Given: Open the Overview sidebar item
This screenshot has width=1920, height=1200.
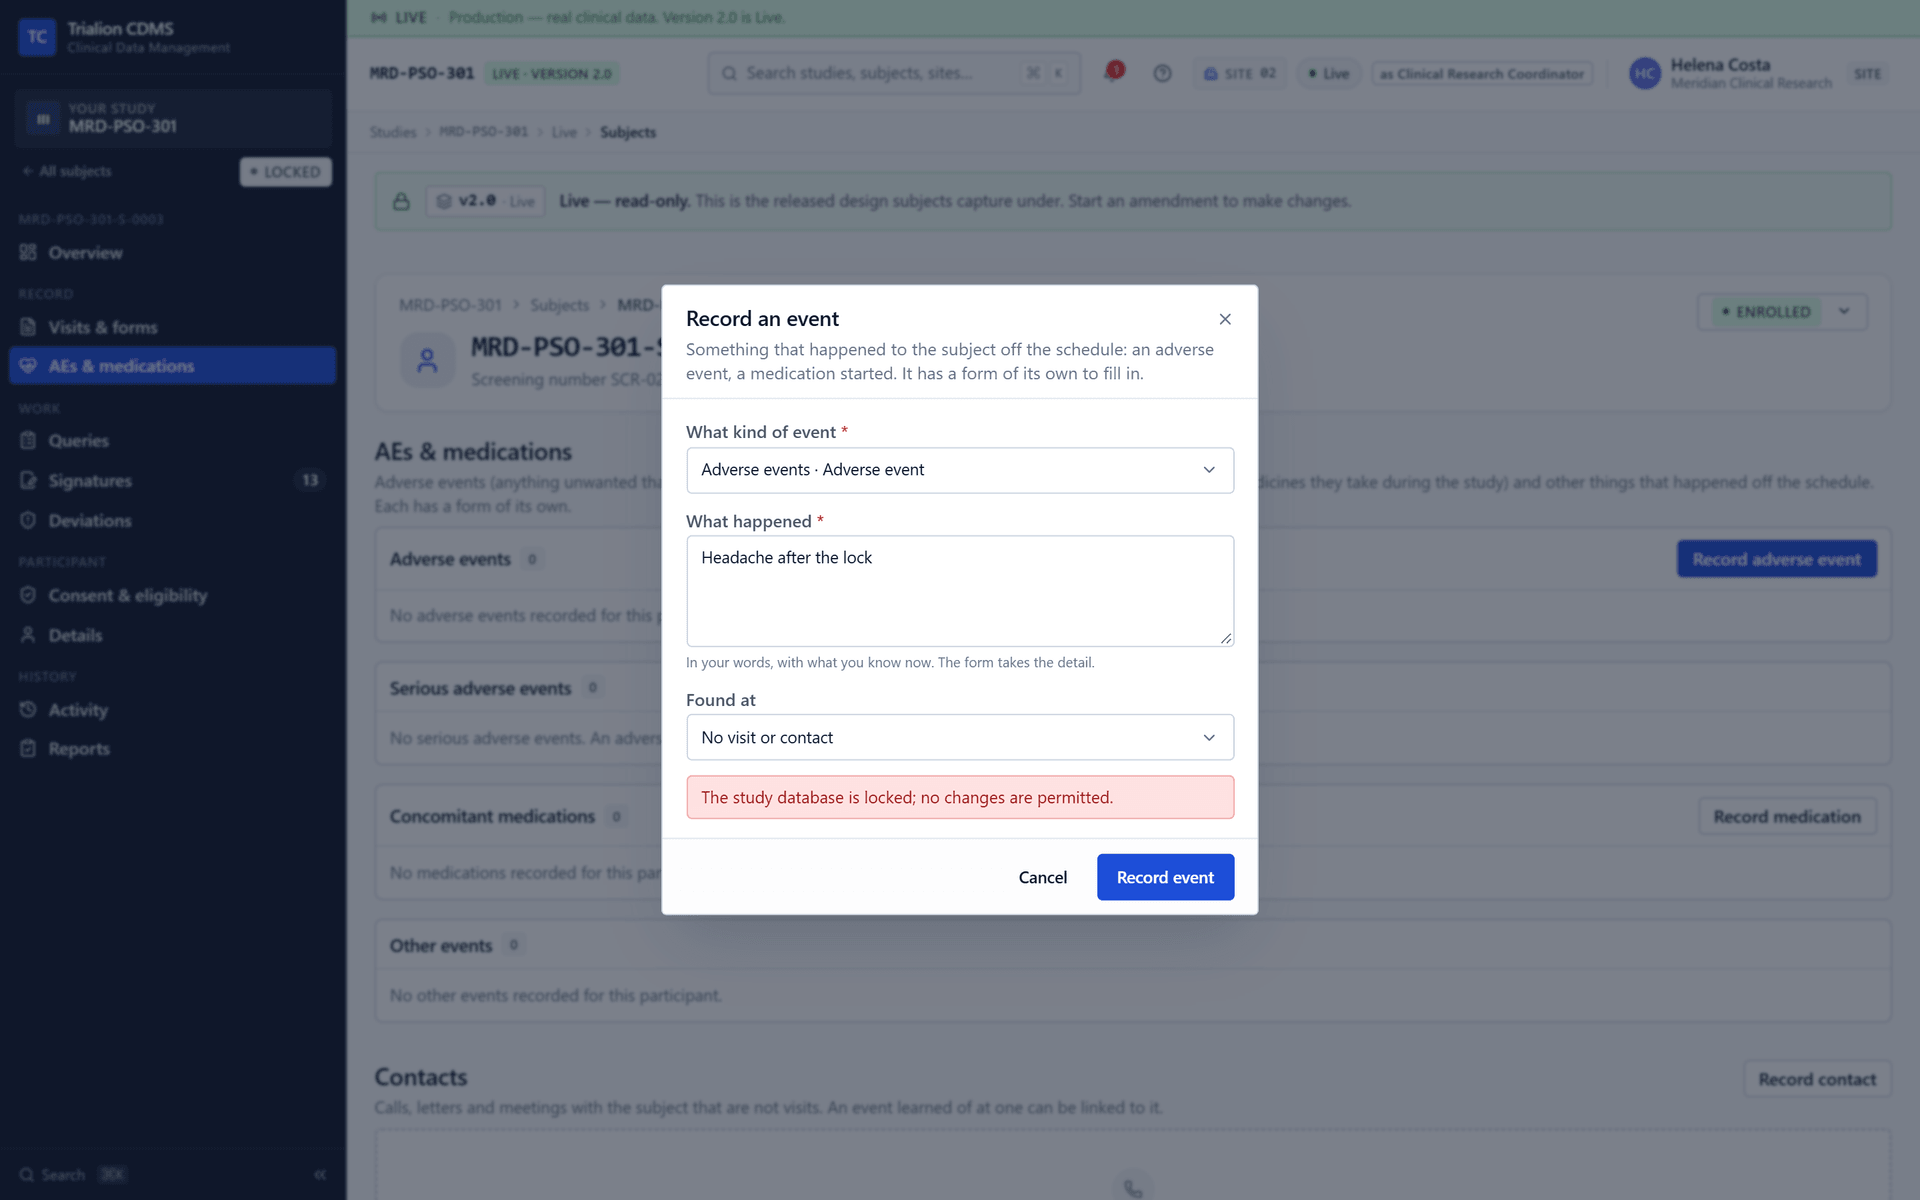Looking at the screenshot, I should coord(172,253).
